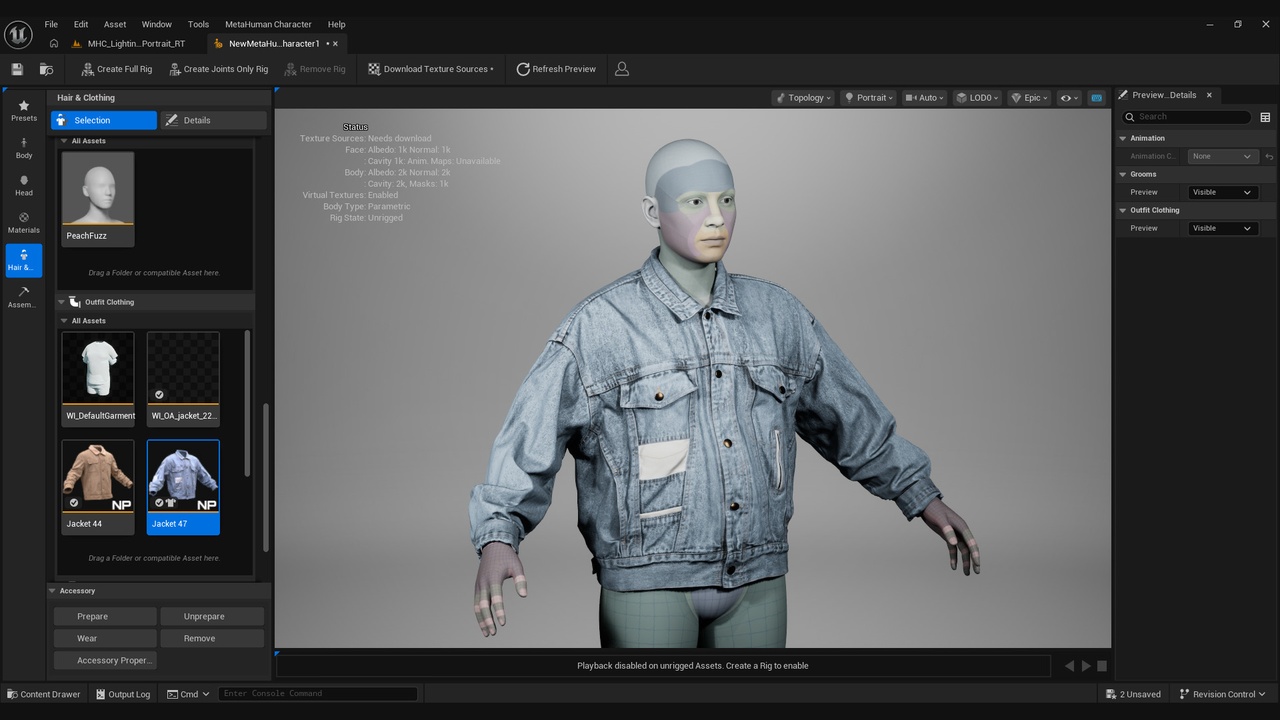Click the Prepare button

[105, 616]
